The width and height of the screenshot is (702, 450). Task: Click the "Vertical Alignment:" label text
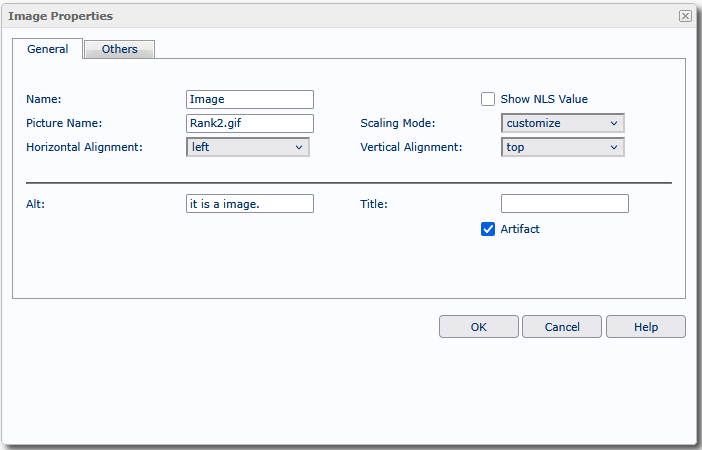coord(411,147)
